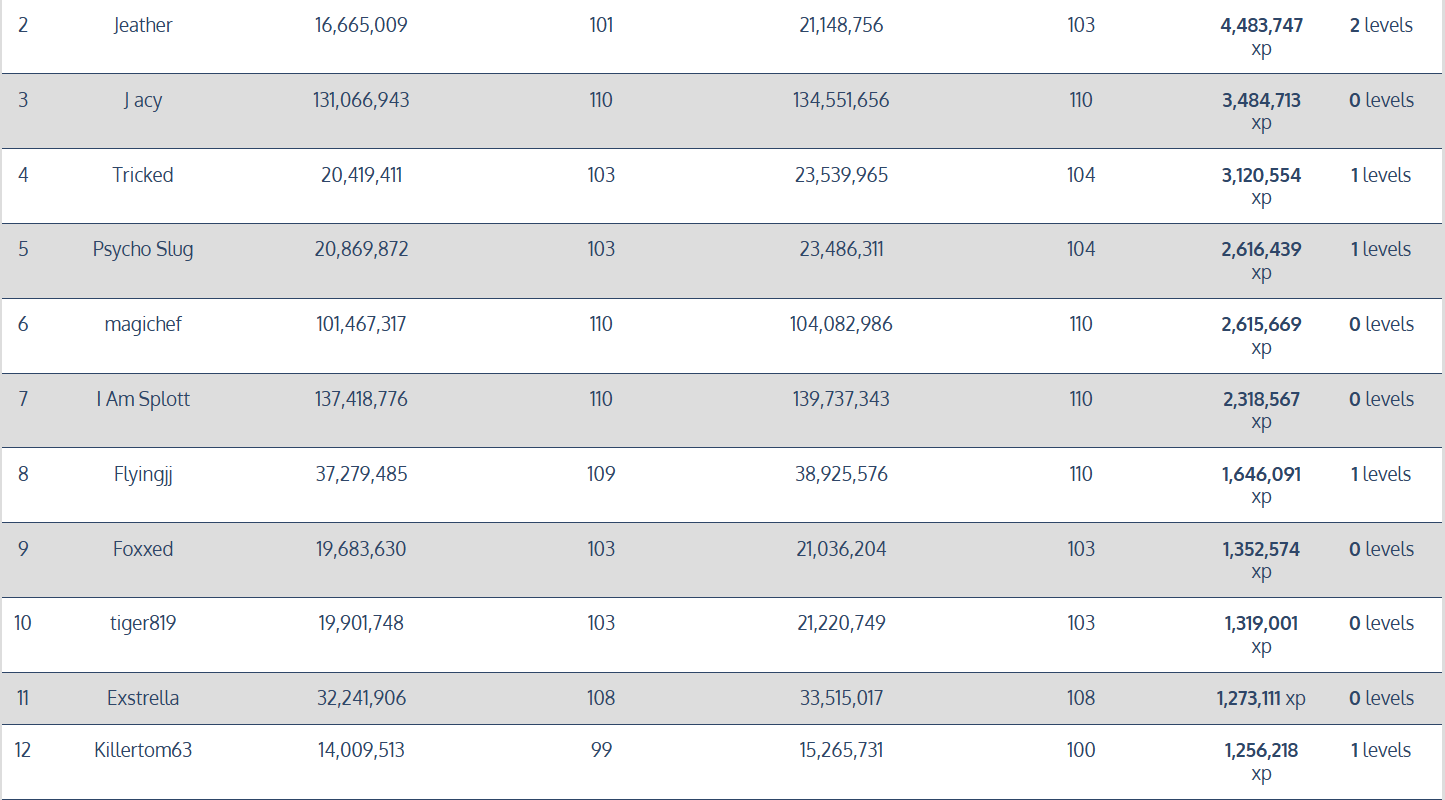Click the player name Foxxed
This screenshot has width=1445, height=800.
click(x=143, y=550)
